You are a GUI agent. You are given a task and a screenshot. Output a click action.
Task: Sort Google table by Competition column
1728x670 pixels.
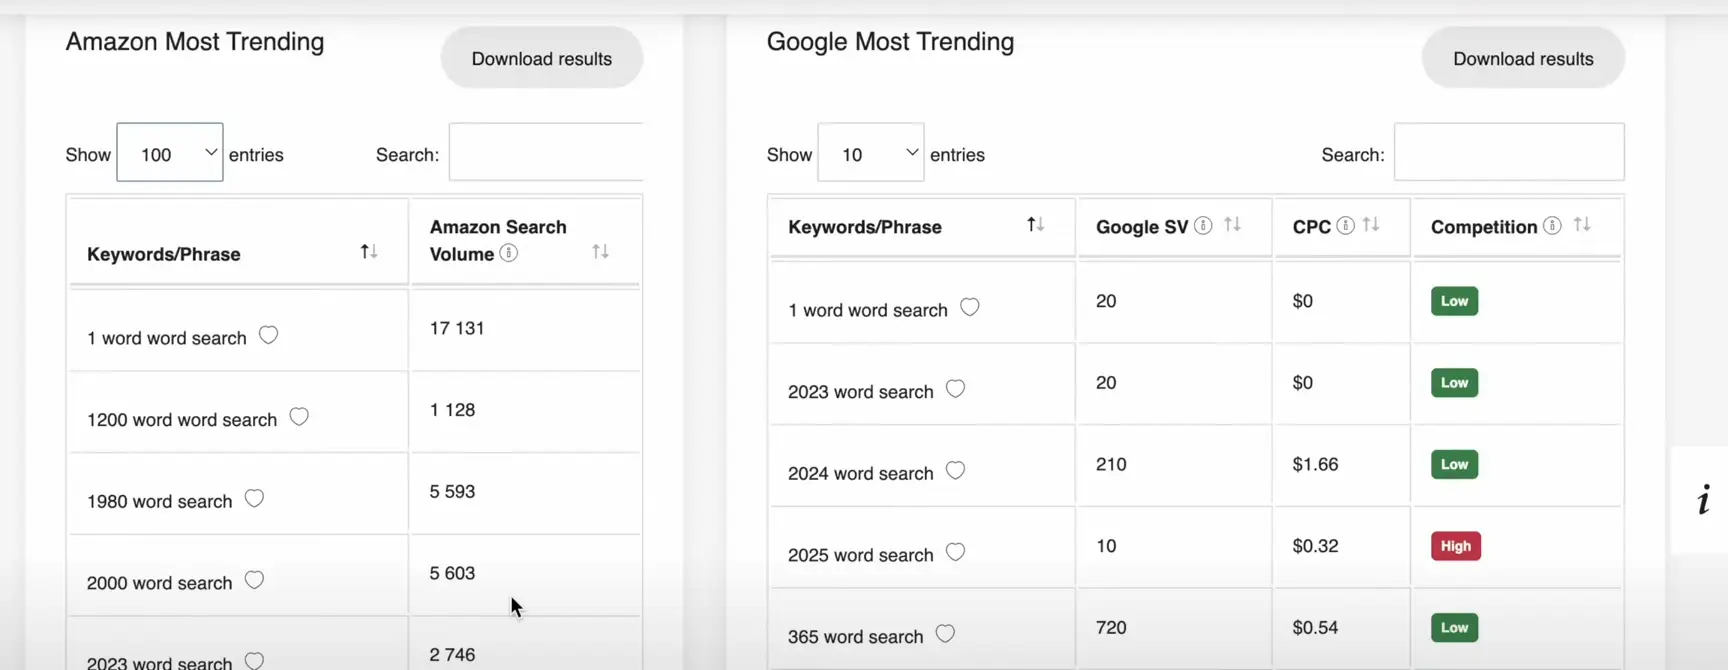tap(1582, 225)
